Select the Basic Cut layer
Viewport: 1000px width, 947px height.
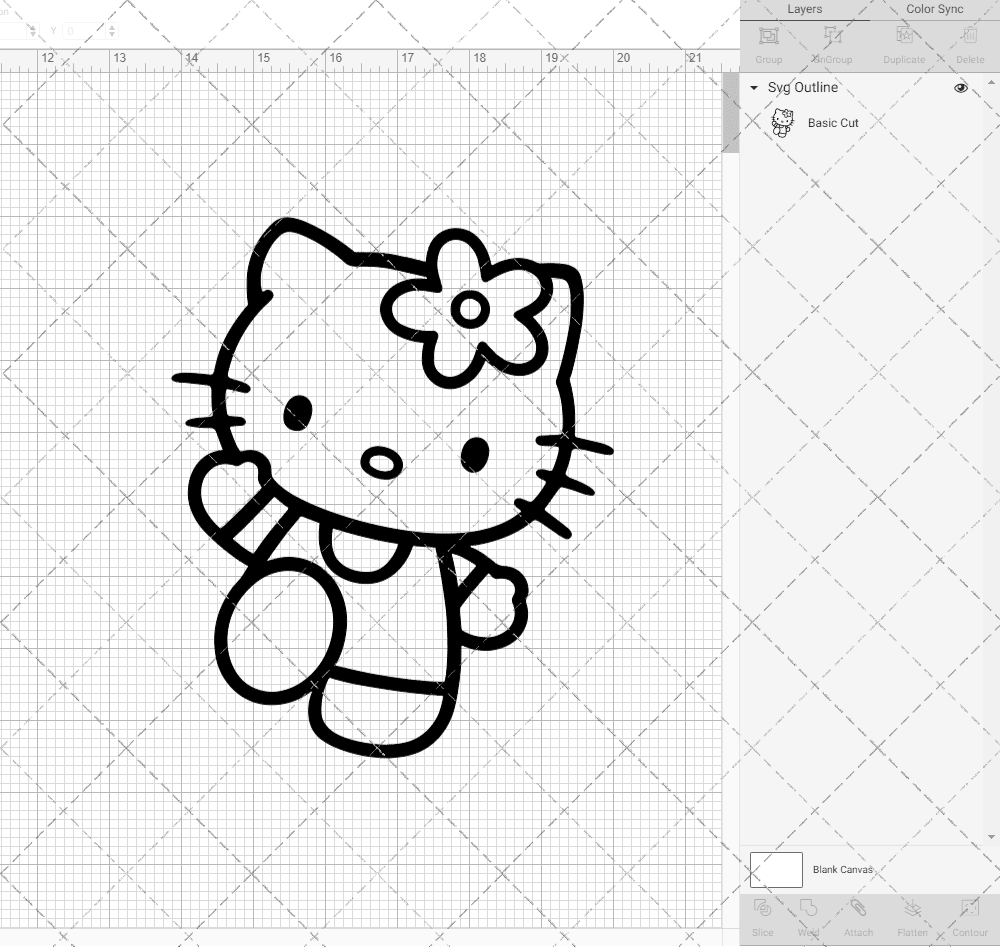tap(833, 123)
